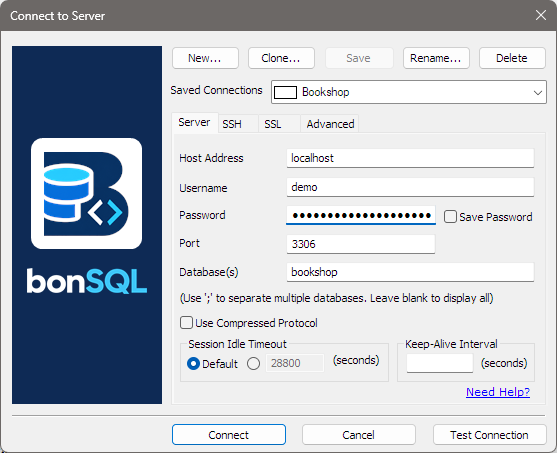Clone the current connection
This screenshot has width=557, height=453.
[281, 58]
